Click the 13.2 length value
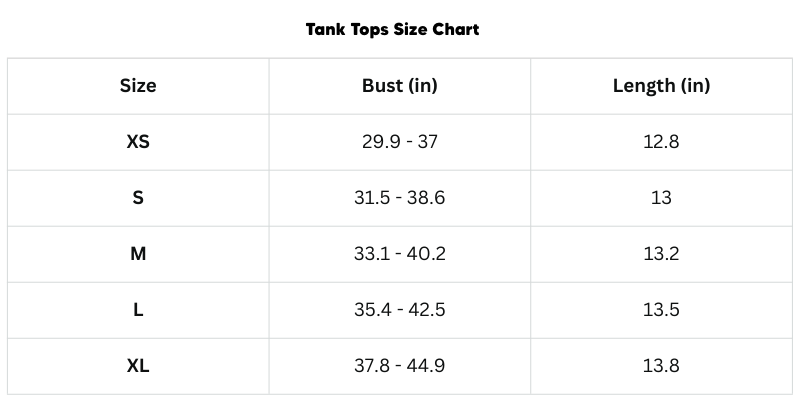Viewport: 800px width, 400px height. click(x=661, y=254)
